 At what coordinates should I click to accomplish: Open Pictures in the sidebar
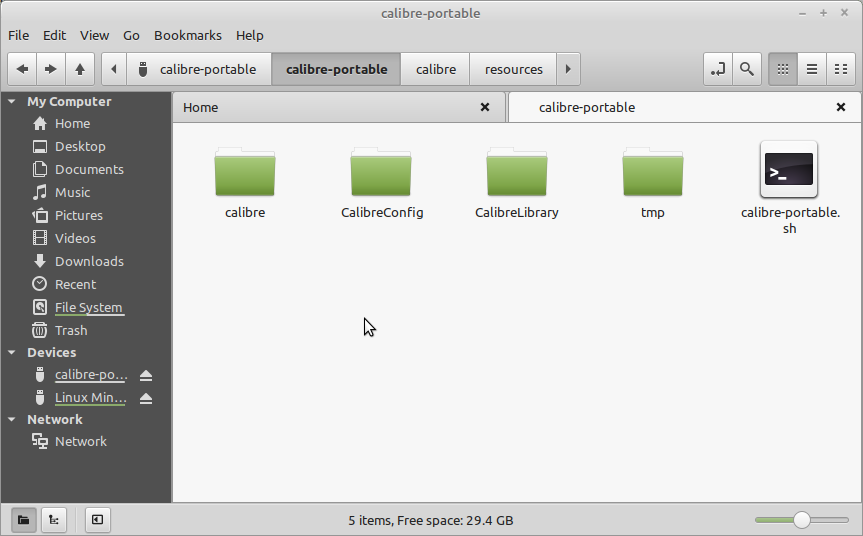pos(78,216)
